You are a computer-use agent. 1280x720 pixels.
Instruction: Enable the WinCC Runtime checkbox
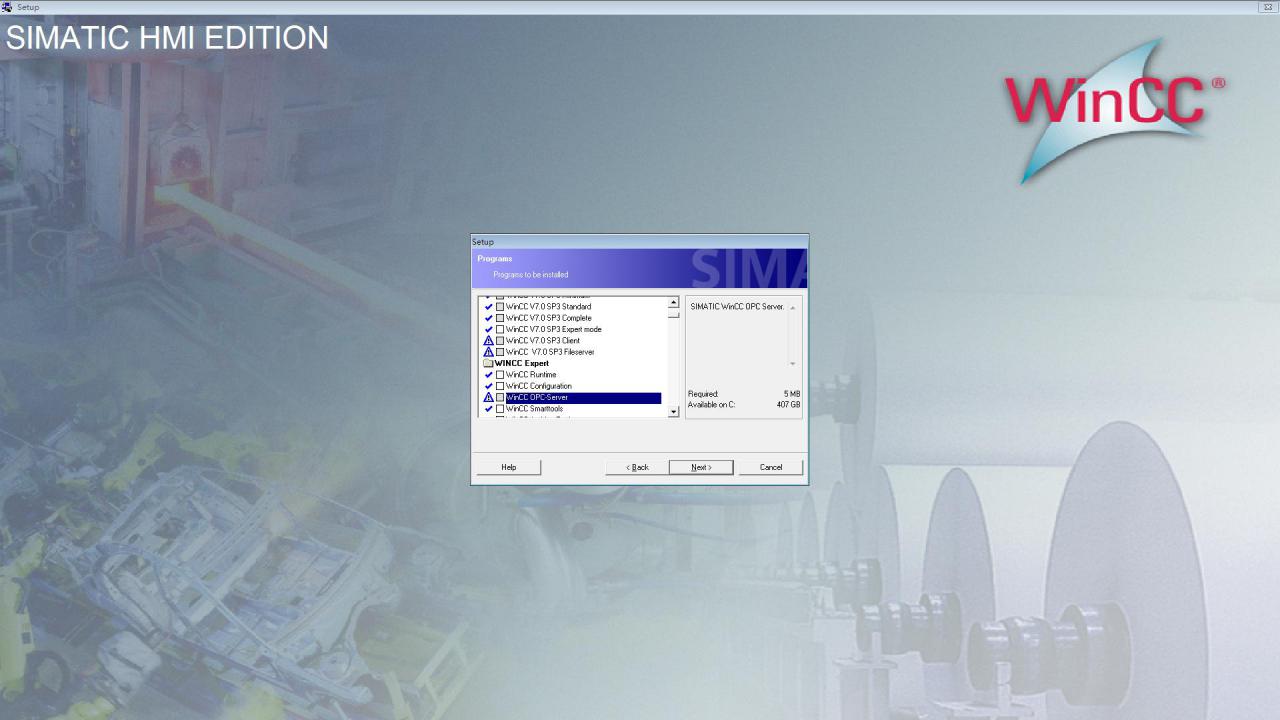(x=500, y=375)
